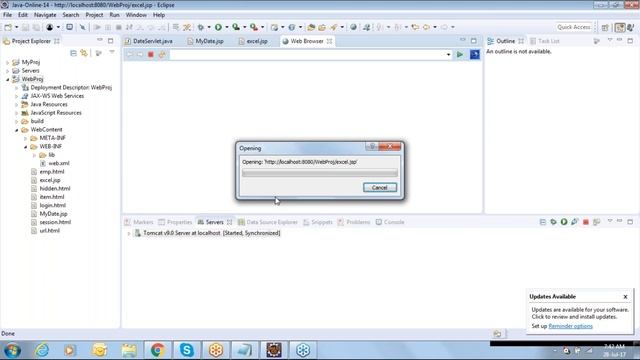Stop the server using red square in Servers view
The width and height of the screenshot is (640, 360).
586,222
